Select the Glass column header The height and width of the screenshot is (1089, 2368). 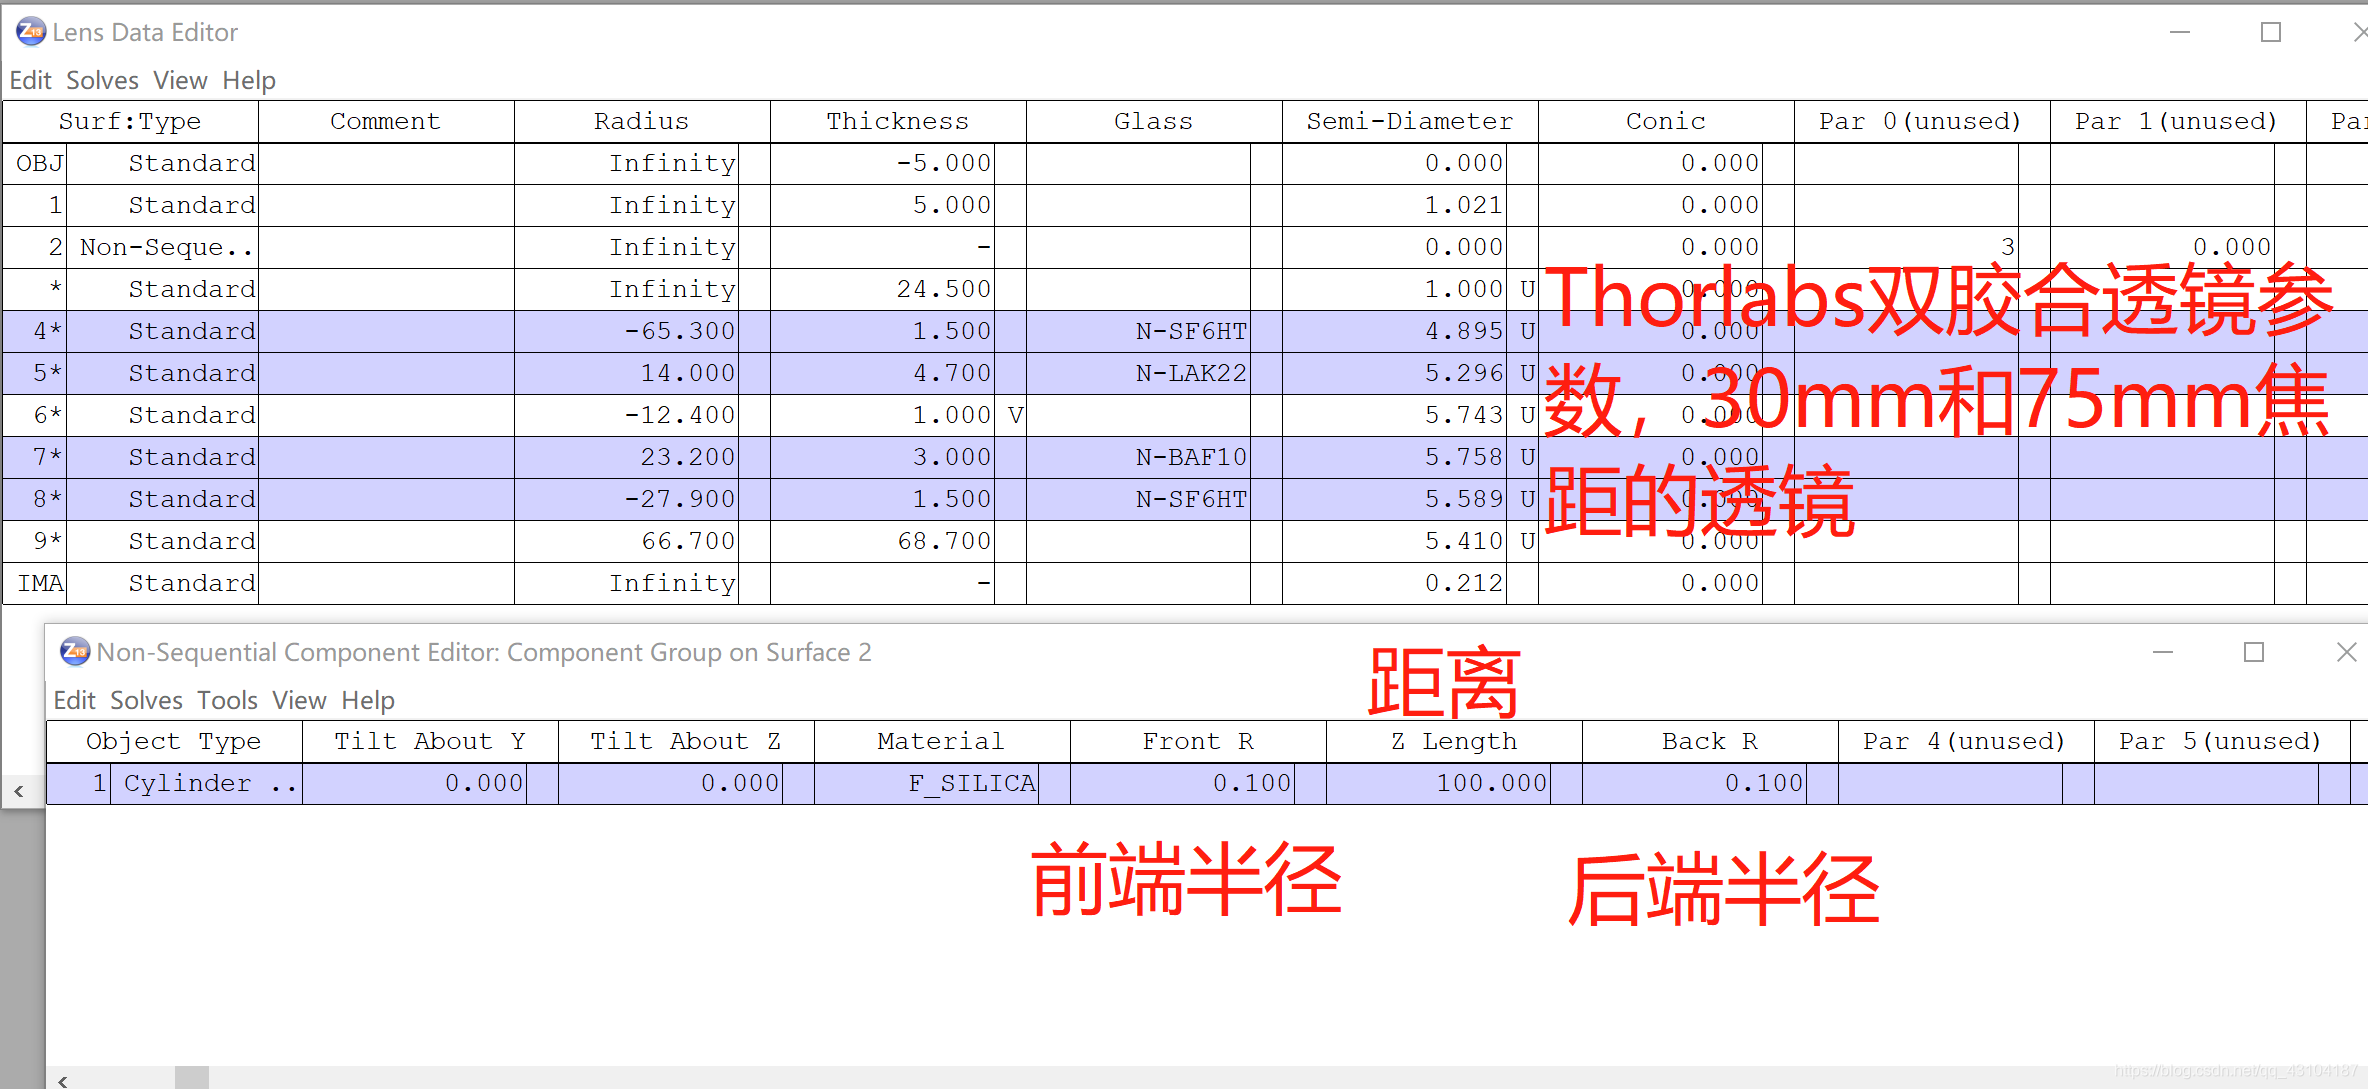click(1154, 121)
